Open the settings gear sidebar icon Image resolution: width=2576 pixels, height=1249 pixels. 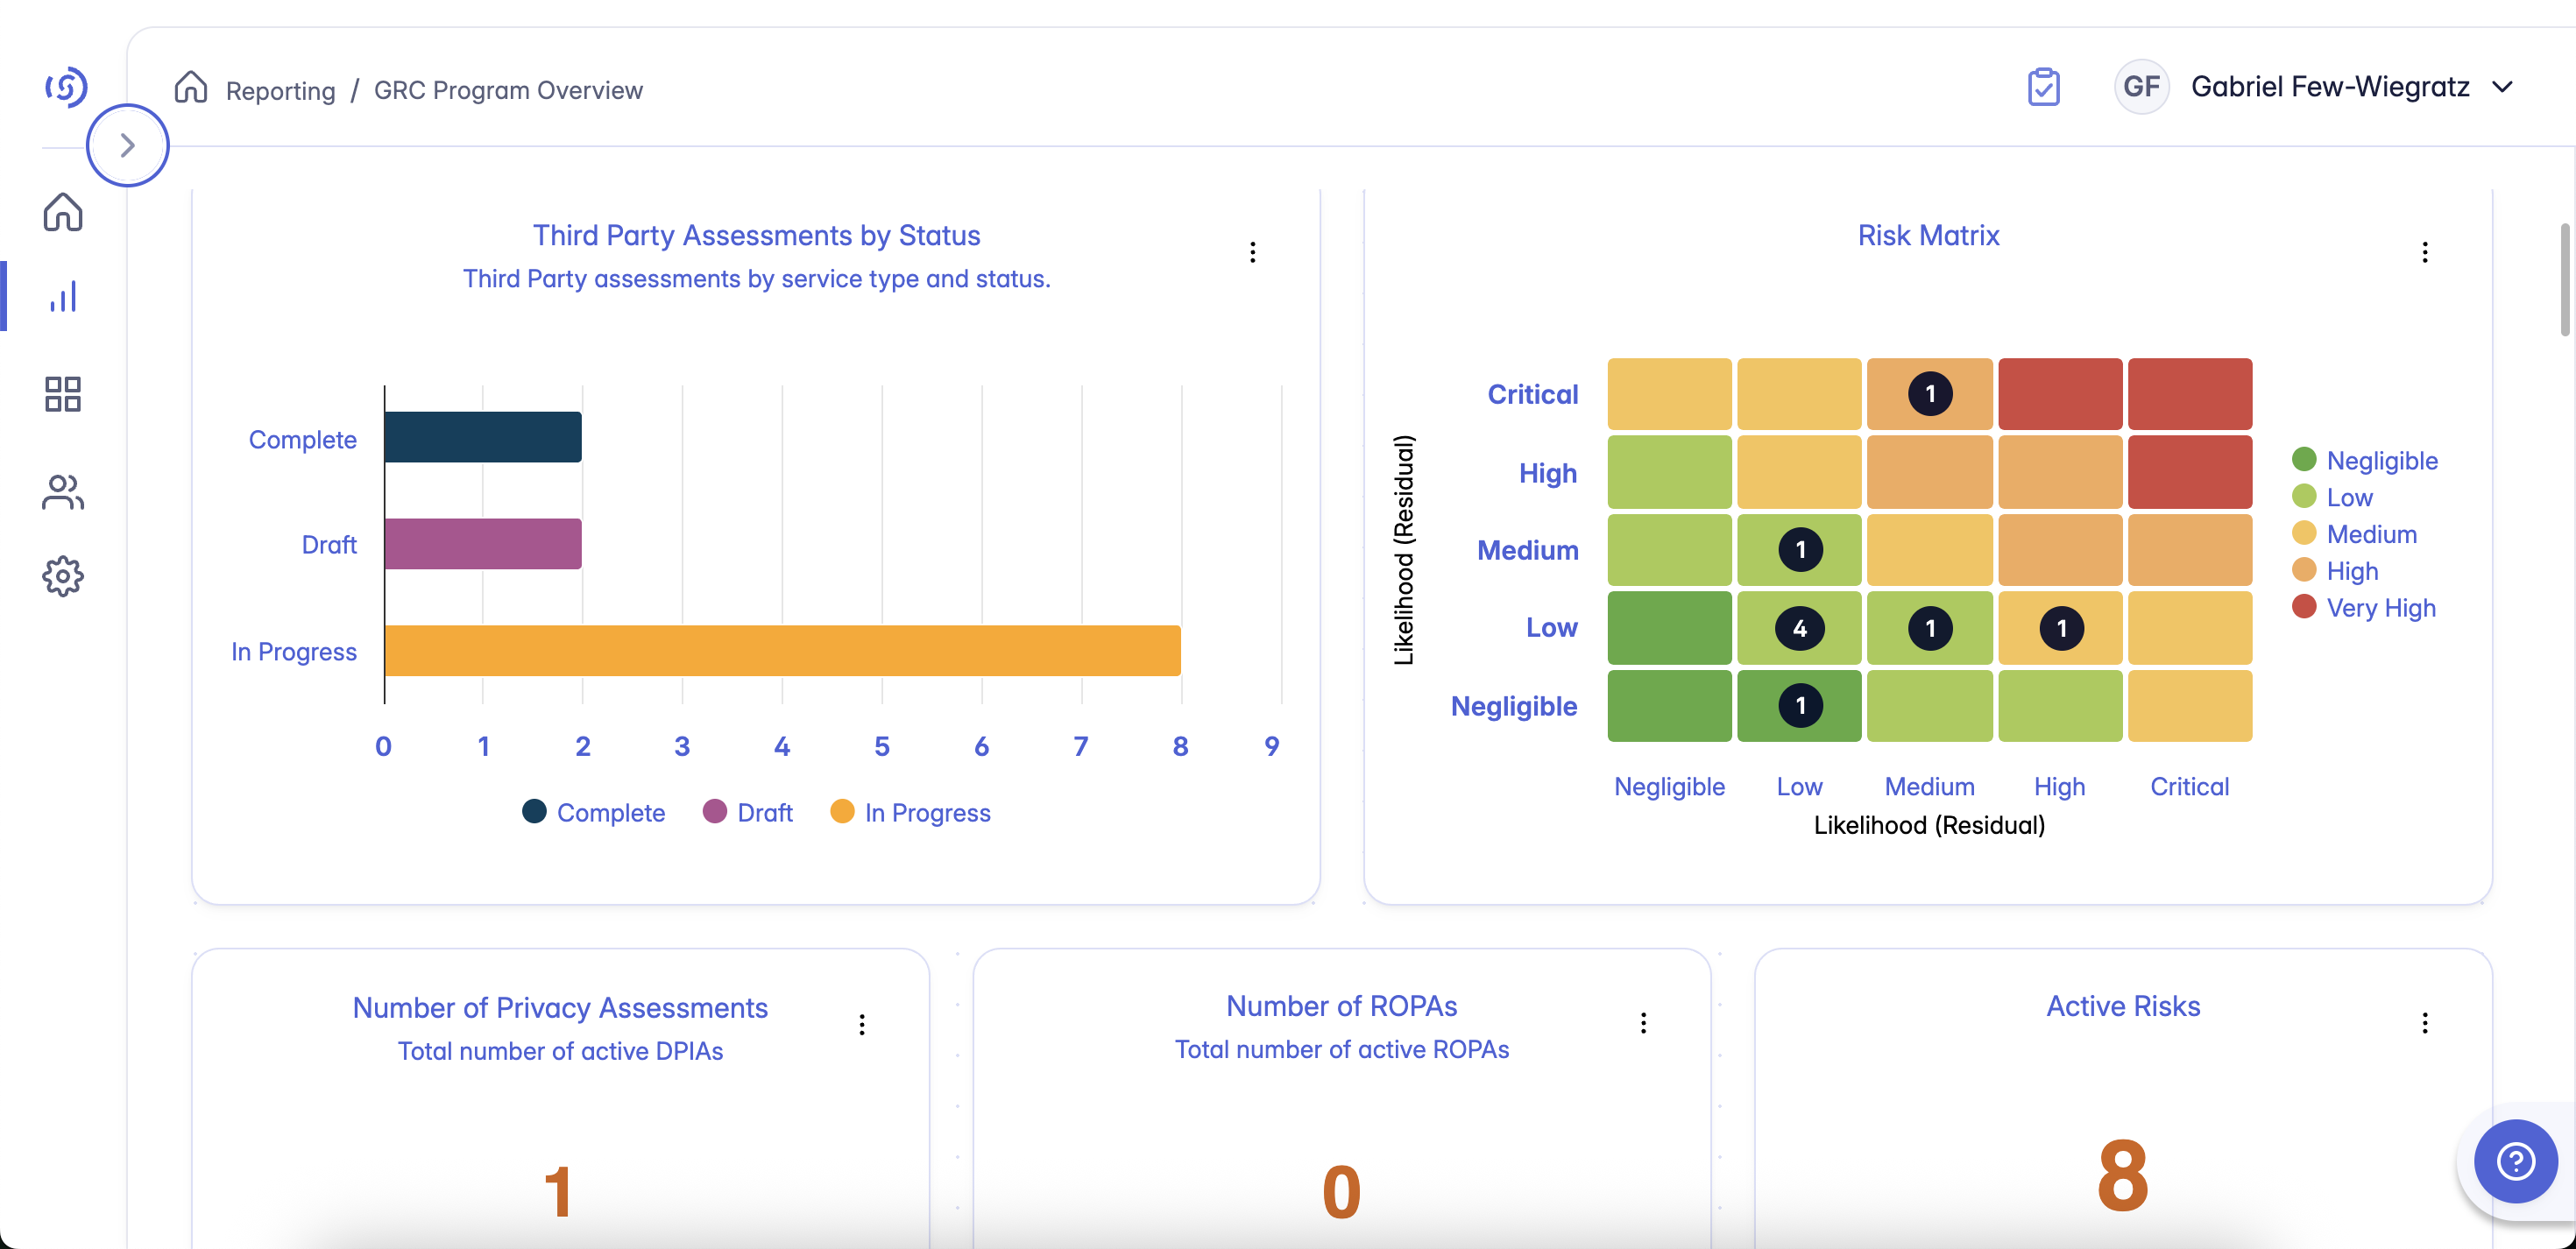[63, 577]
